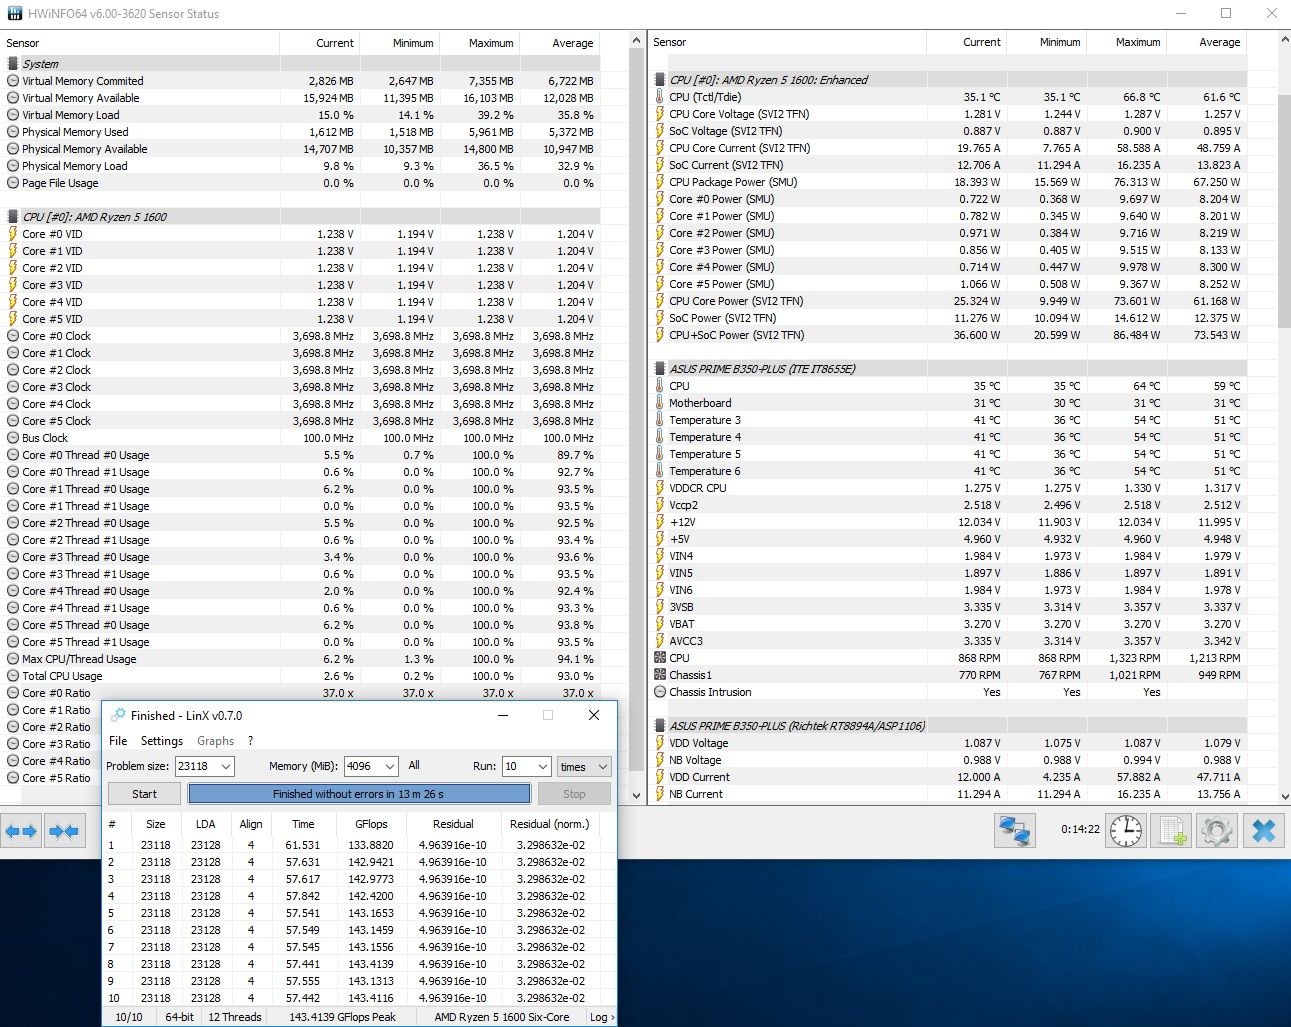Open sensor settings with the gear icon
Screen dimensions: 1291x1027
click(x=1217, y=831)
